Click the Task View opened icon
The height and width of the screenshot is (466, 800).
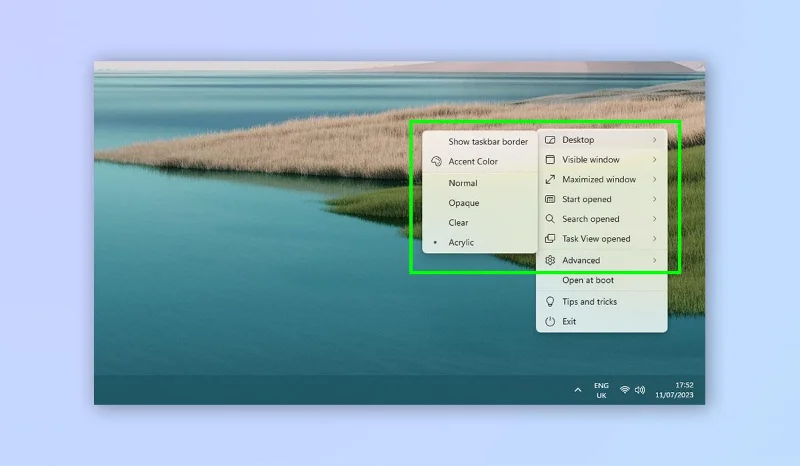click(x=550, y=239)
